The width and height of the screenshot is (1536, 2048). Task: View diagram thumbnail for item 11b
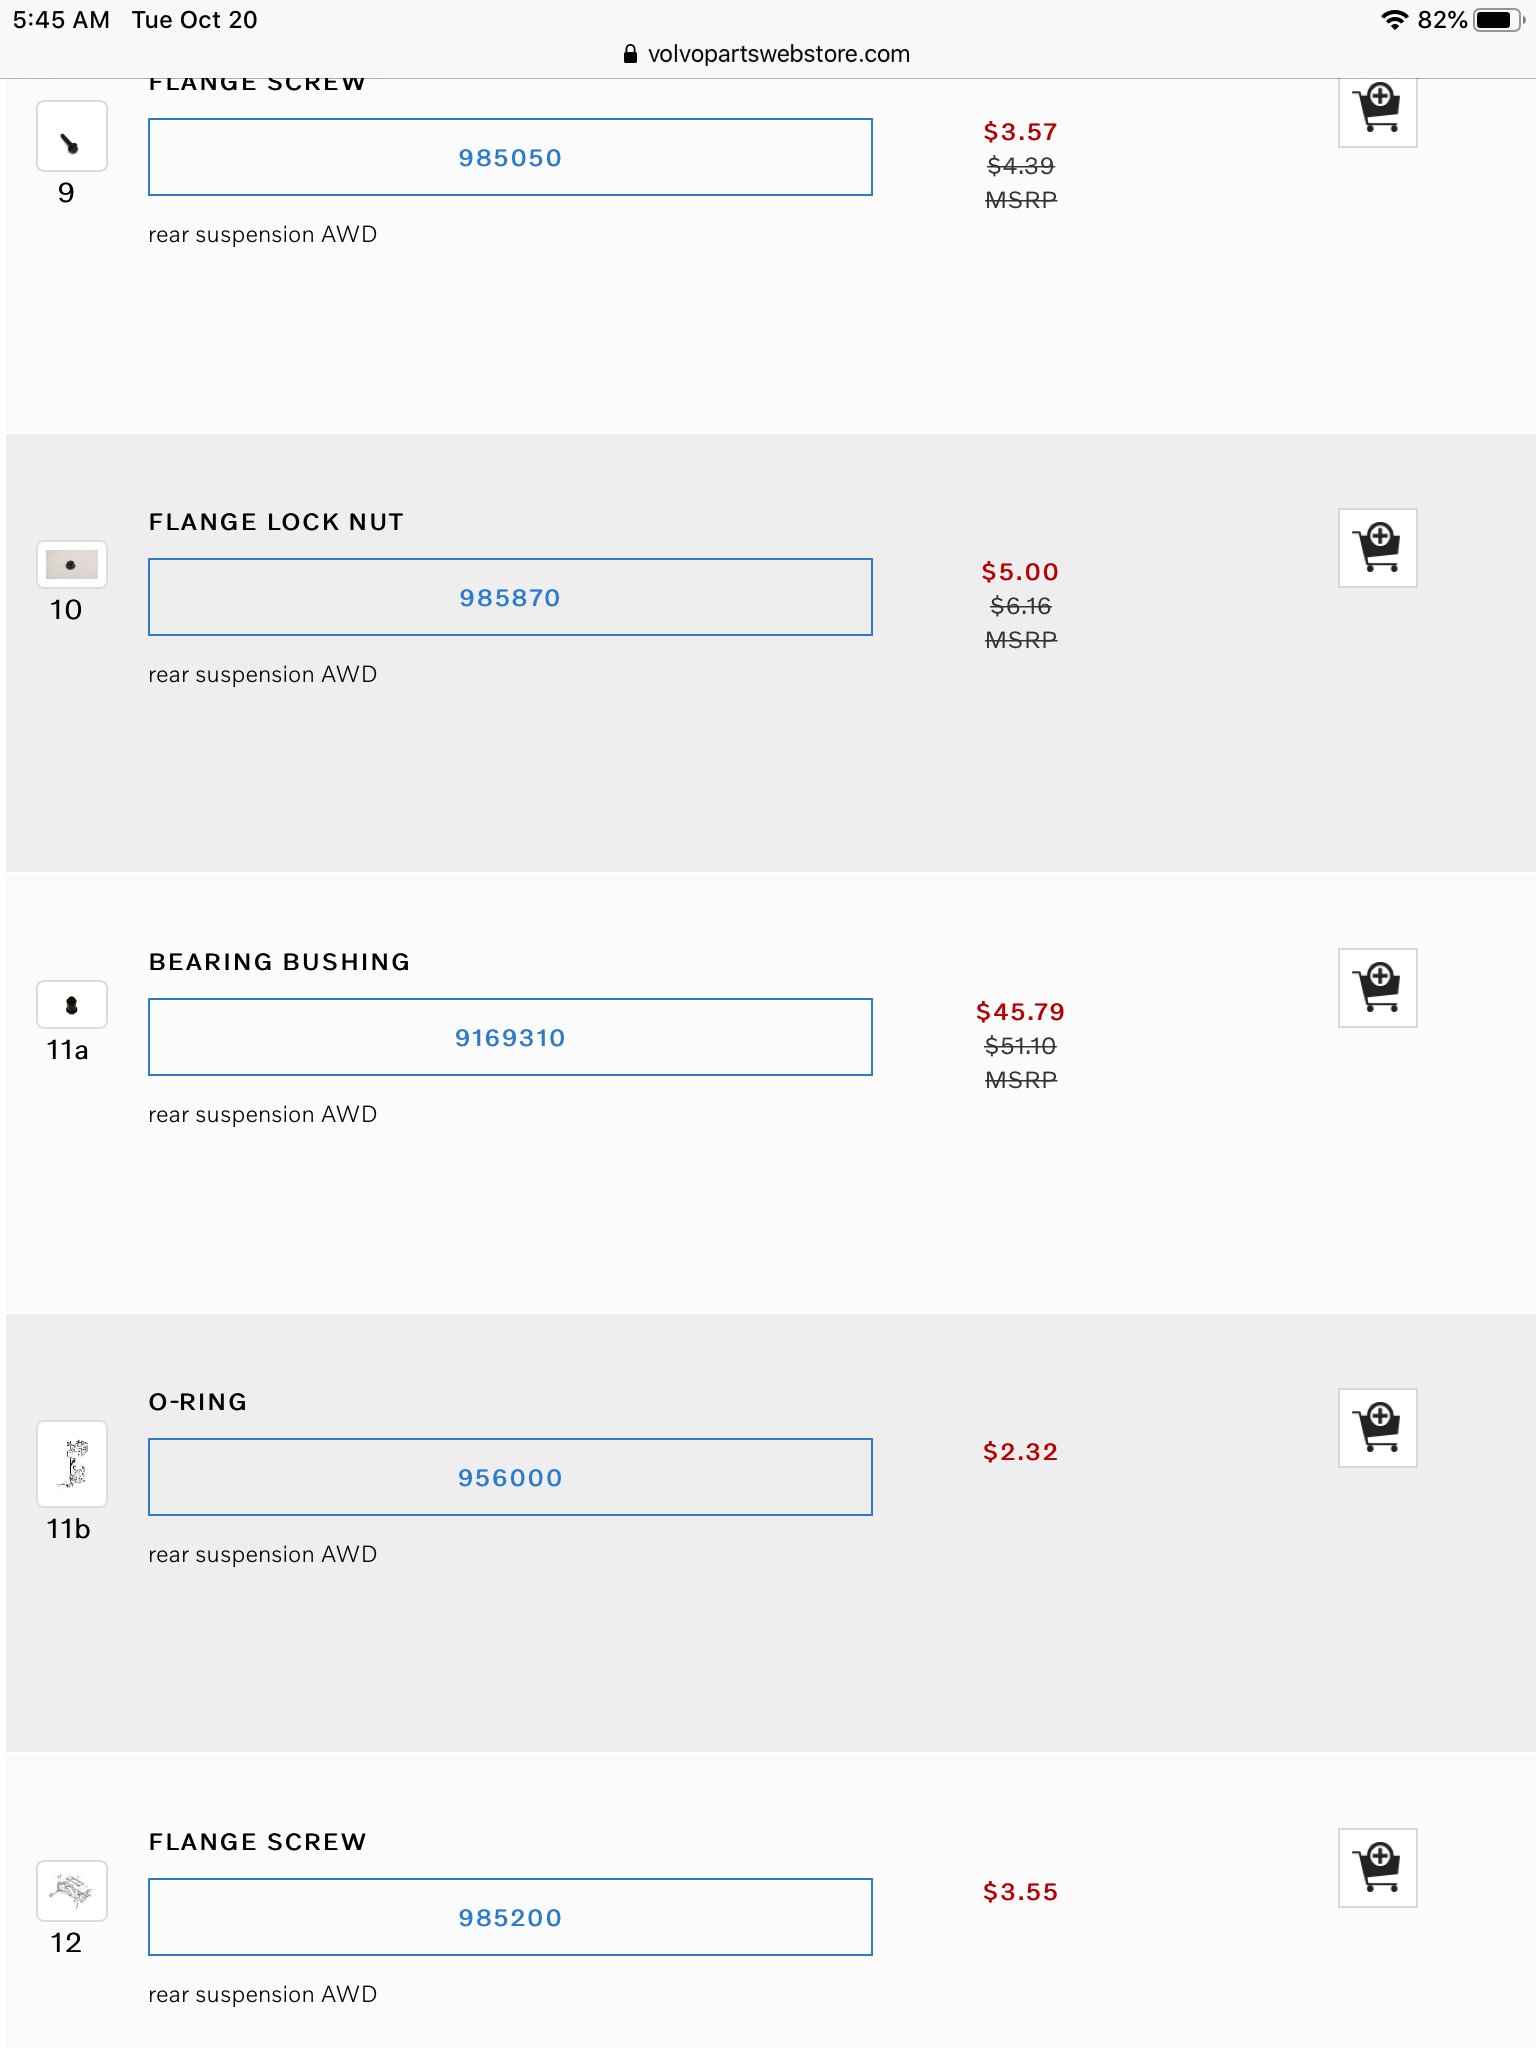[71, 1464]
